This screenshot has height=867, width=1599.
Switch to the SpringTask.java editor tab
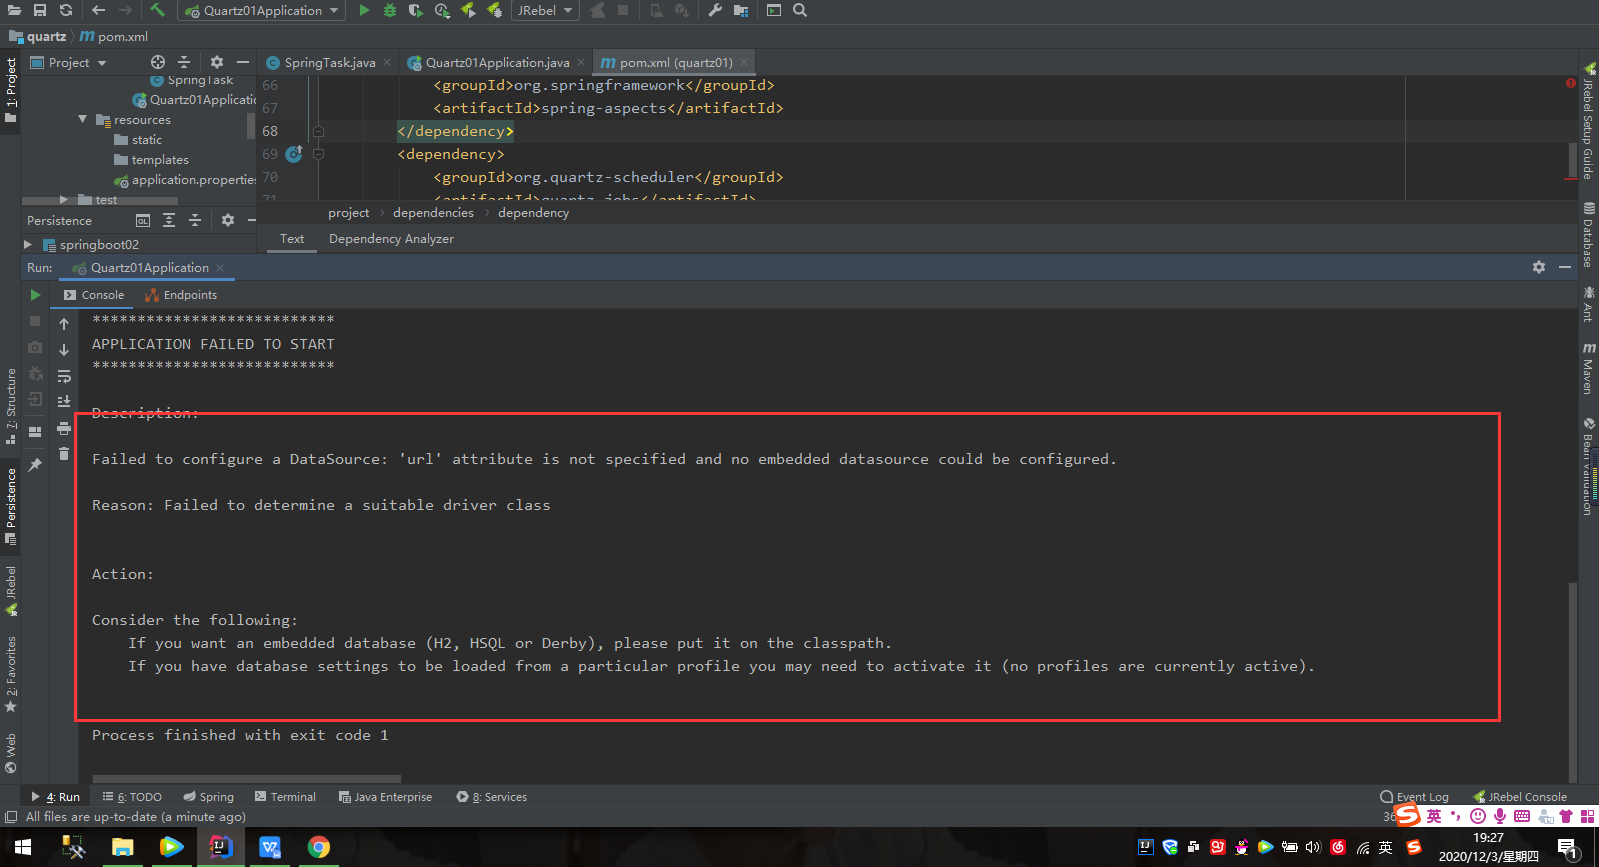pyautogui.click(x=329, y=62)
